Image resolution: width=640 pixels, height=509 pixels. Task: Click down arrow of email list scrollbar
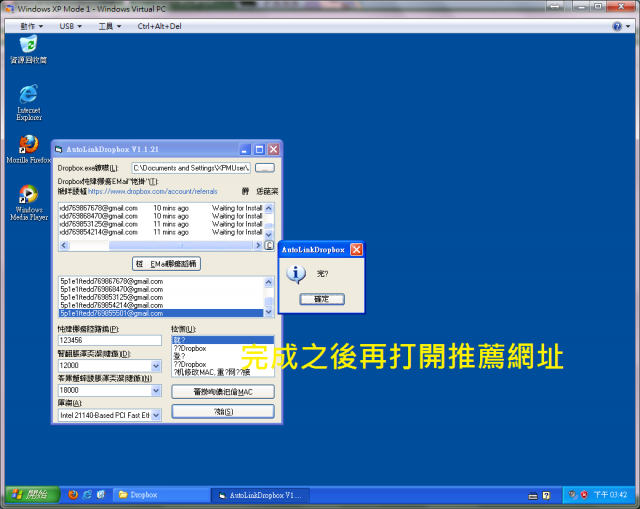tap(269, 312)
